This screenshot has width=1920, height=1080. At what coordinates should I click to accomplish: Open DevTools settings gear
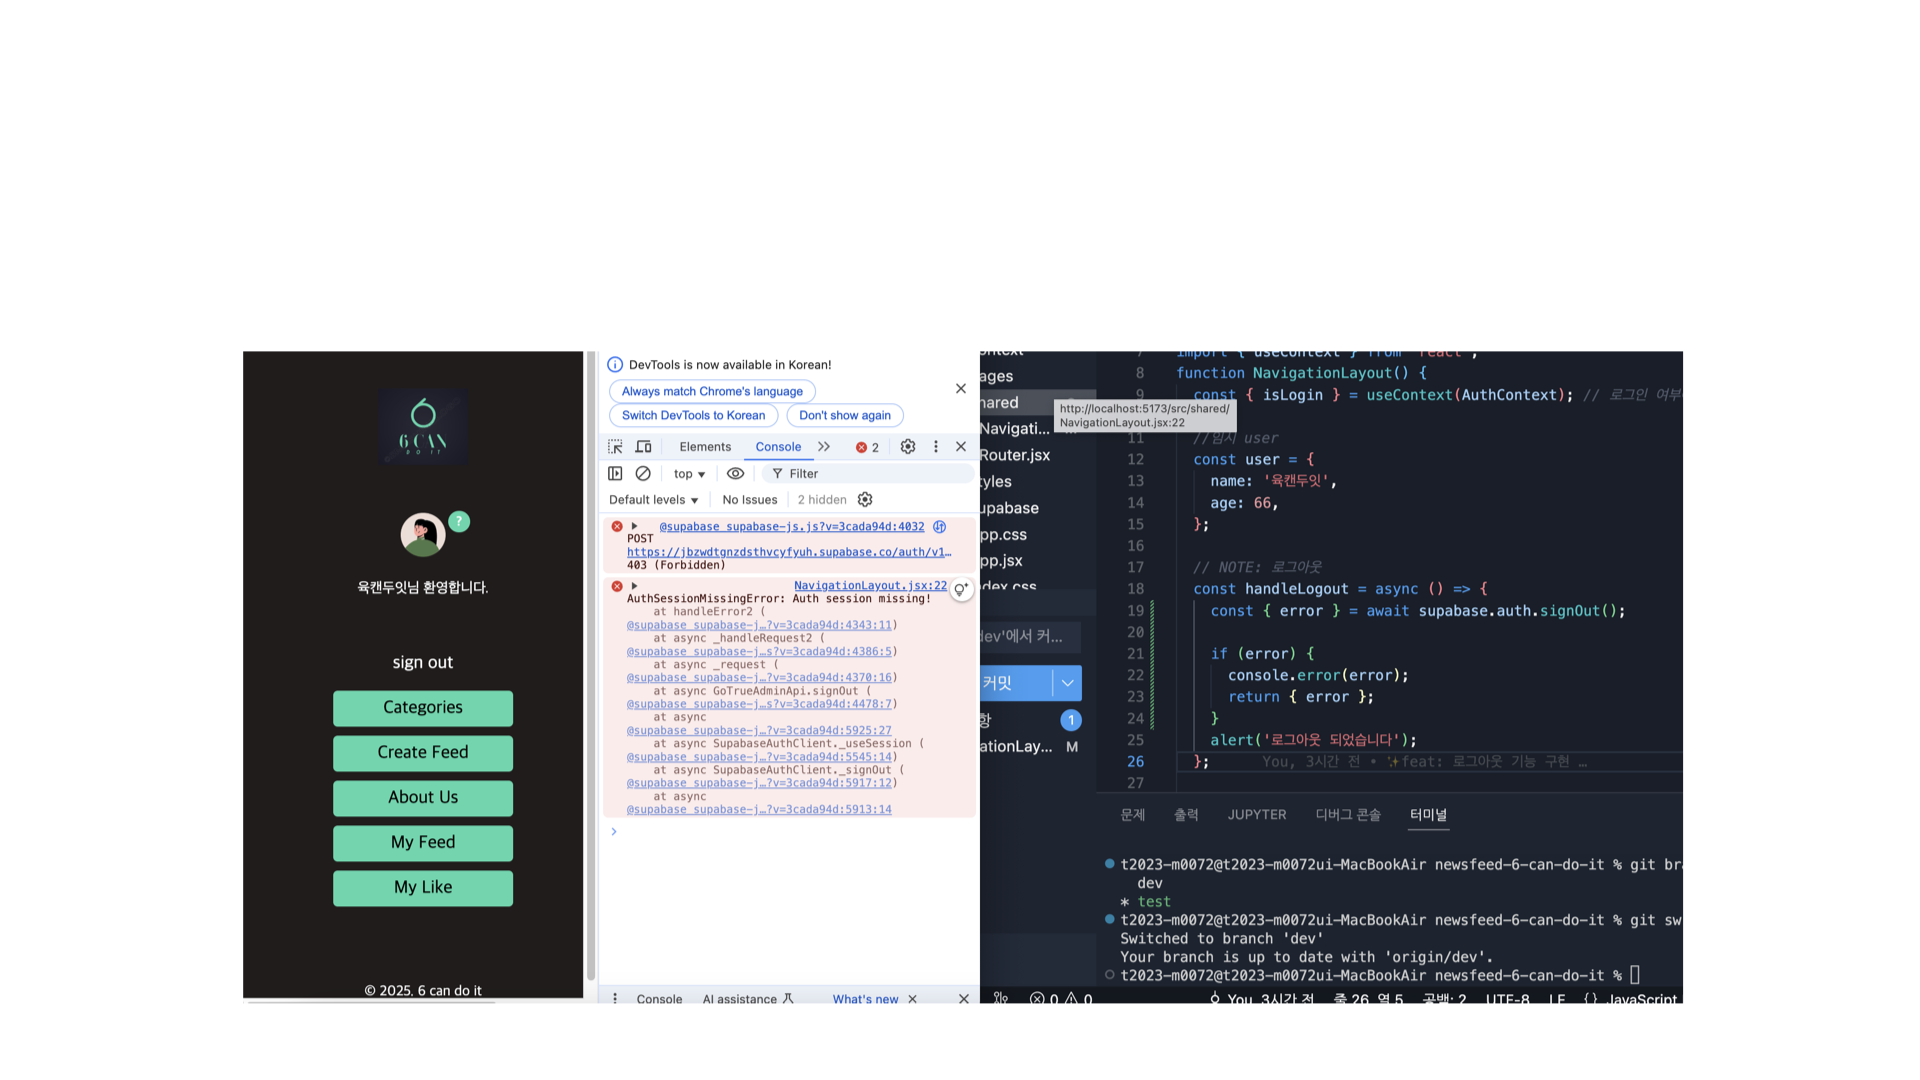pos(907,447)
